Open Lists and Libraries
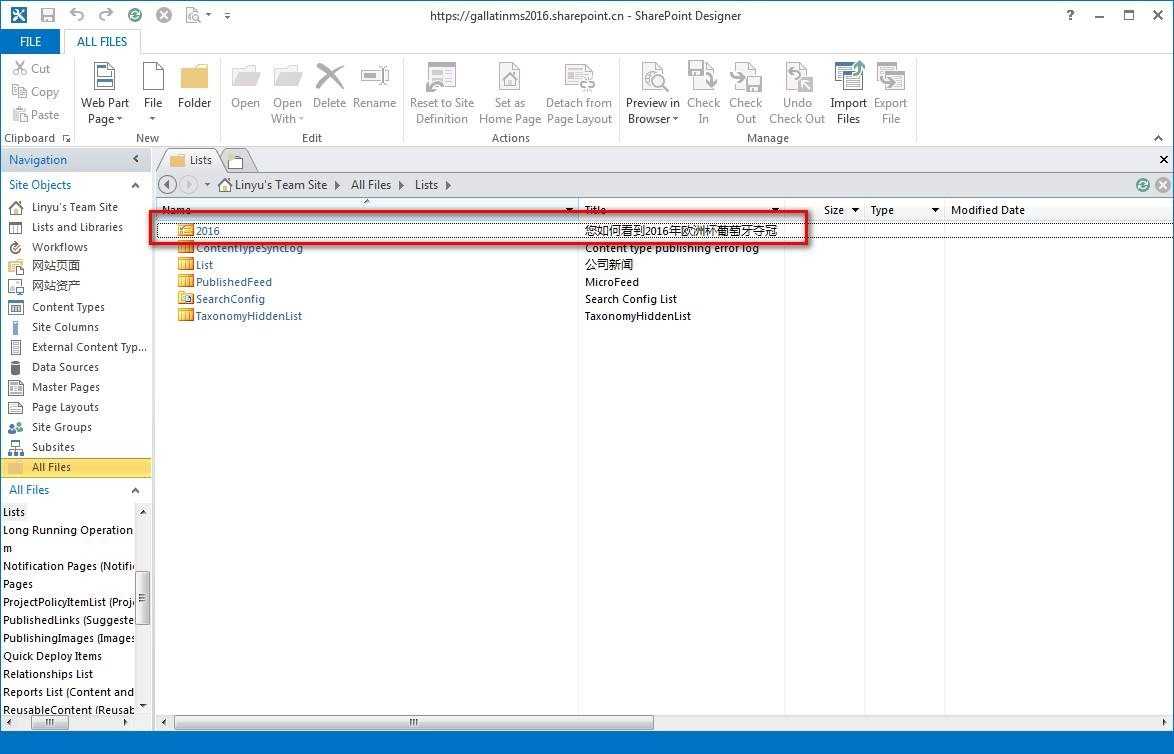Screen dimensions: 1174x754 coord(75,227)
